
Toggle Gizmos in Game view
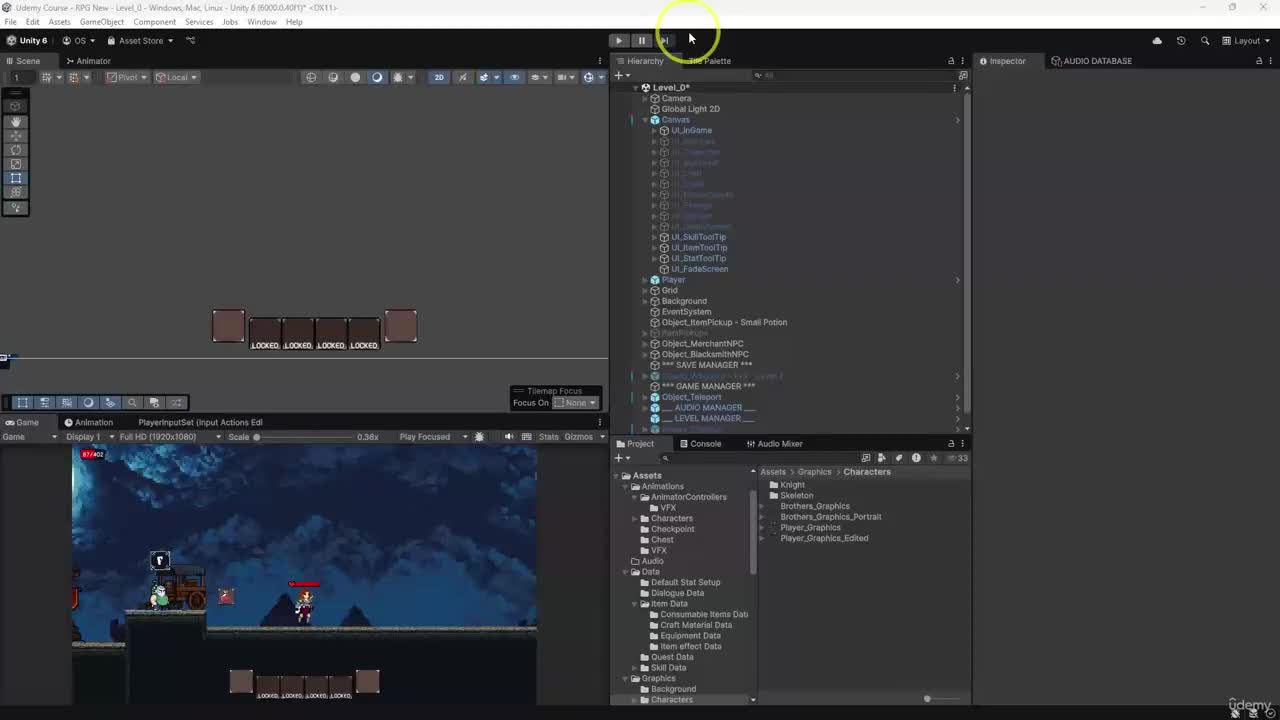pos(578,437)
